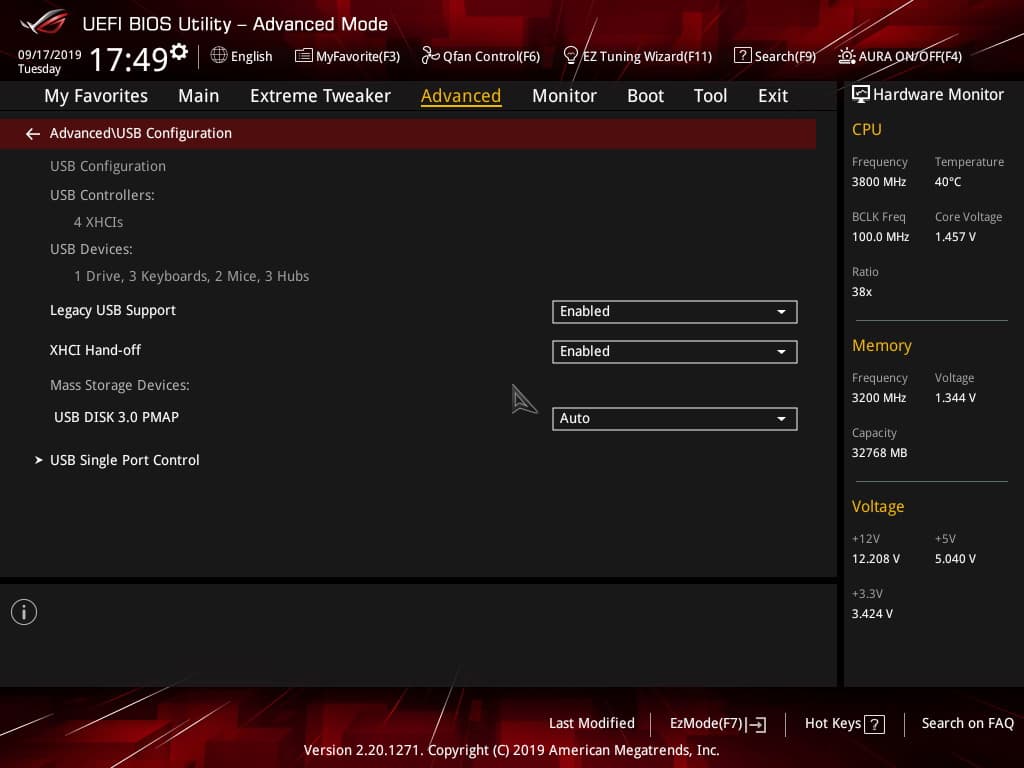Click the CPU temperature 40°C value
The width and height of the screenshot is (1024, 768).
click(x=948, y=182)
